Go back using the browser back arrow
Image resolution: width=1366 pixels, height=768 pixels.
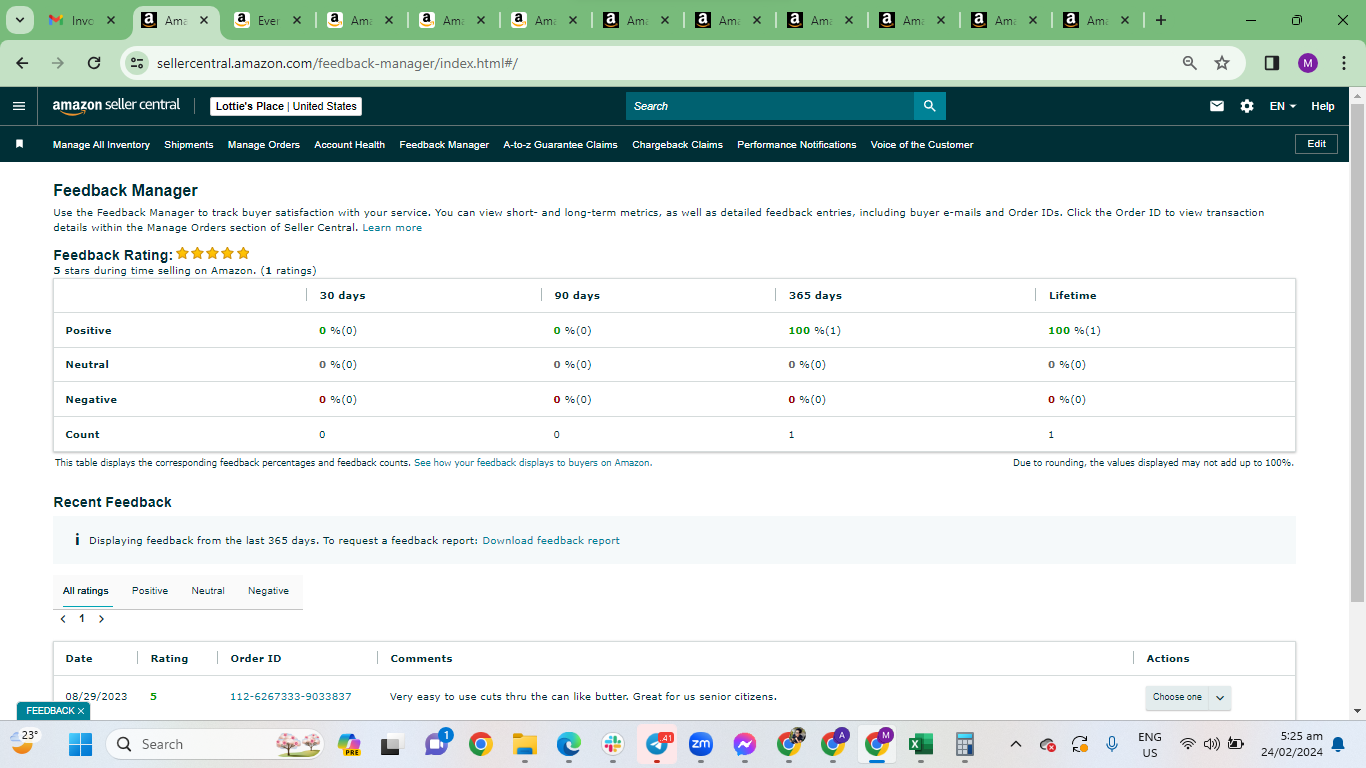(x=22, y=63)
